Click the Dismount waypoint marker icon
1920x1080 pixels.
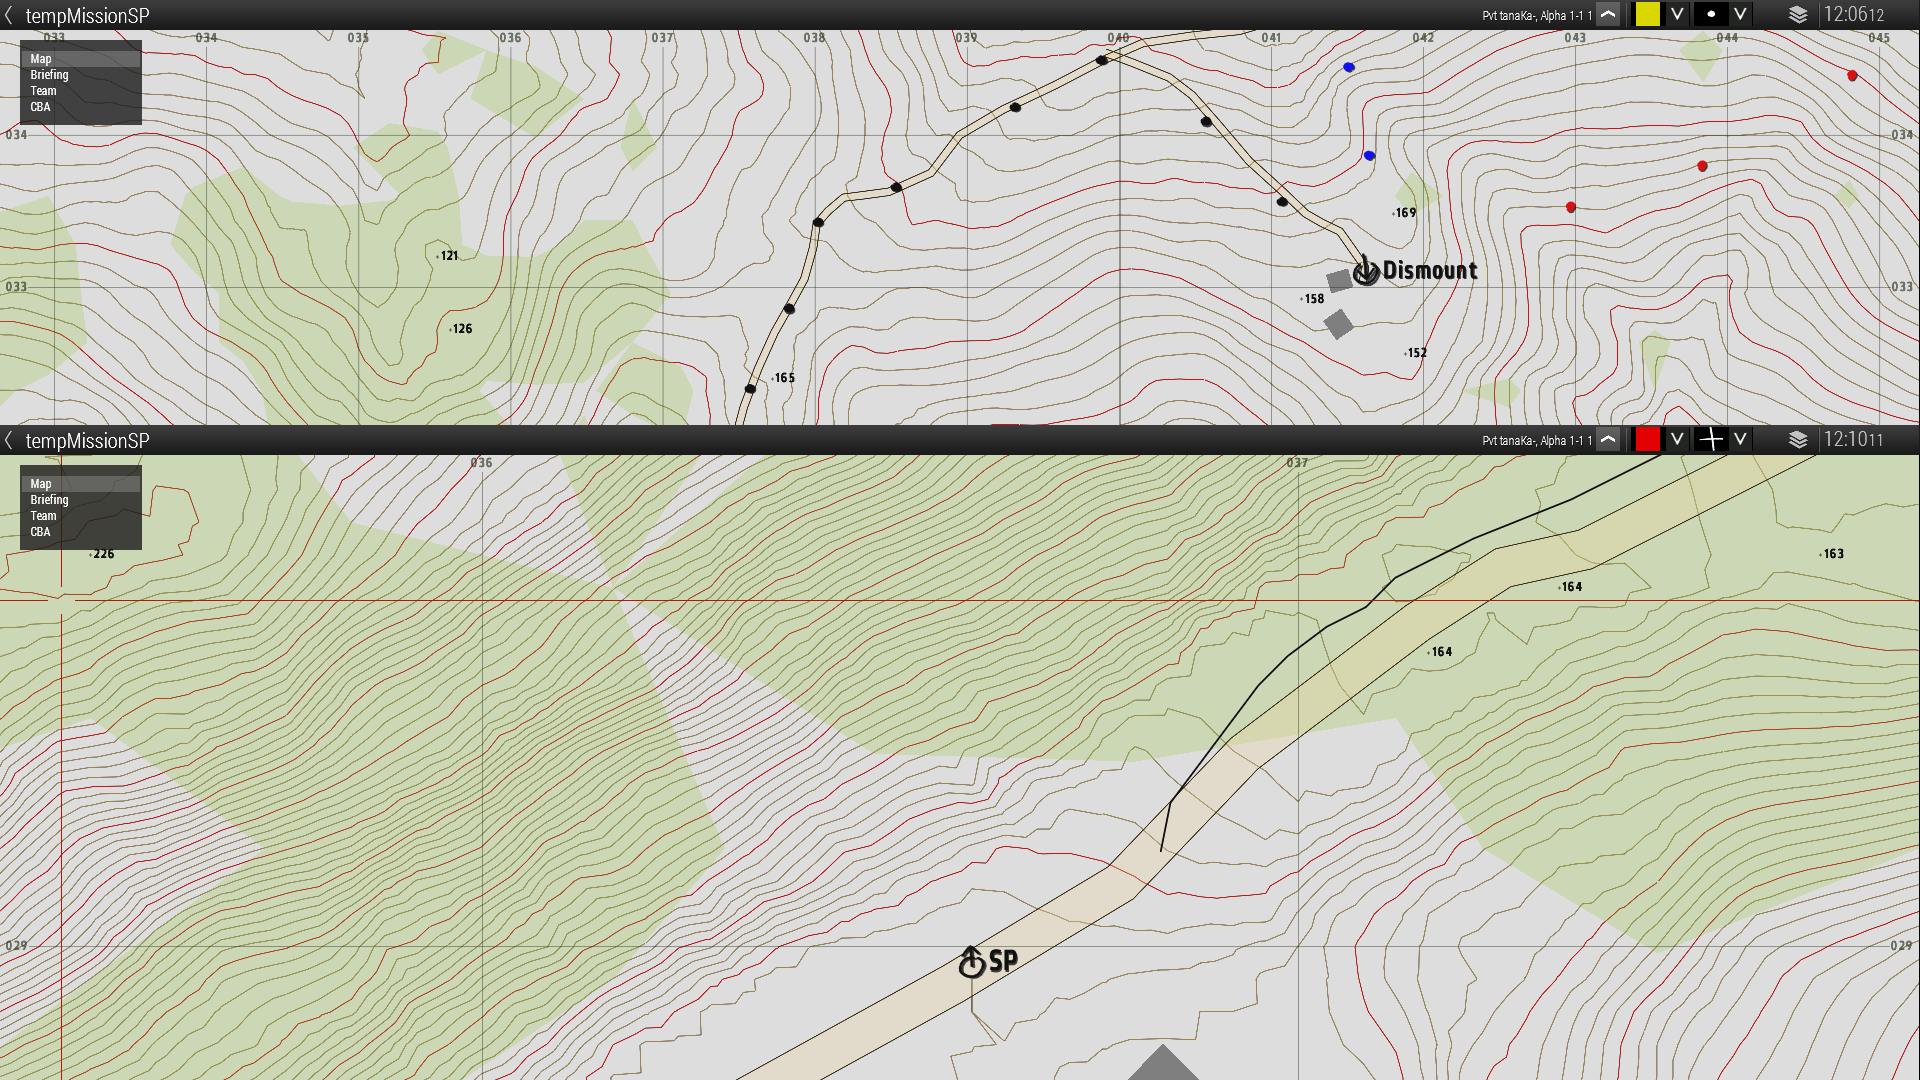(1365, 271)
